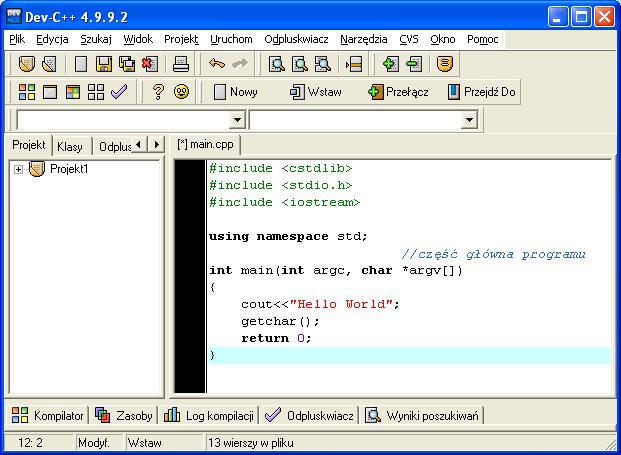The height and width of the screenshot is (455, 621).
Task: Open the Okno menu
Action: pos(443,39)
